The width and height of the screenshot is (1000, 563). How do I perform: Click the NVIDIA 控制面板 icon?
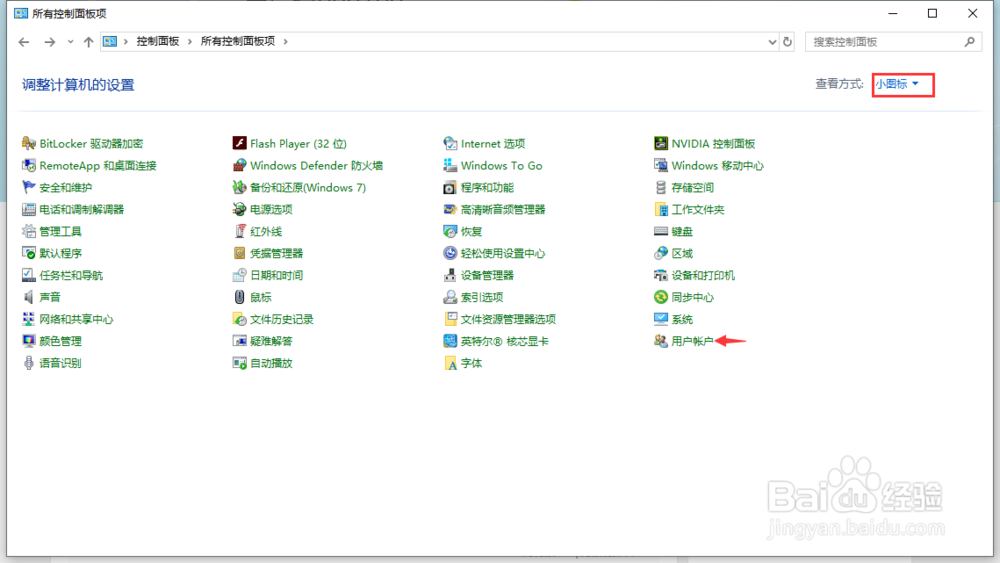661,143
